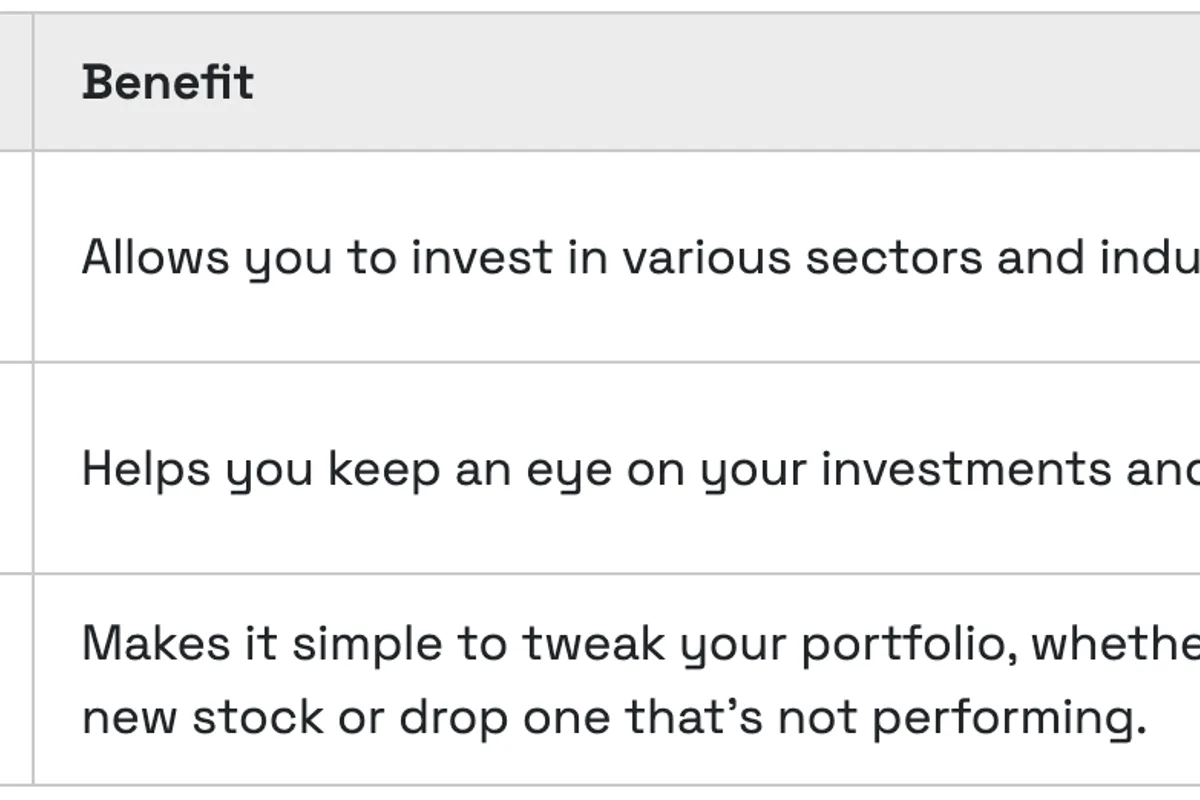Click the row starting with "Allows you to invest"
The width and height of the screenshot is (1200, 800).
click(x=640, y=258)
